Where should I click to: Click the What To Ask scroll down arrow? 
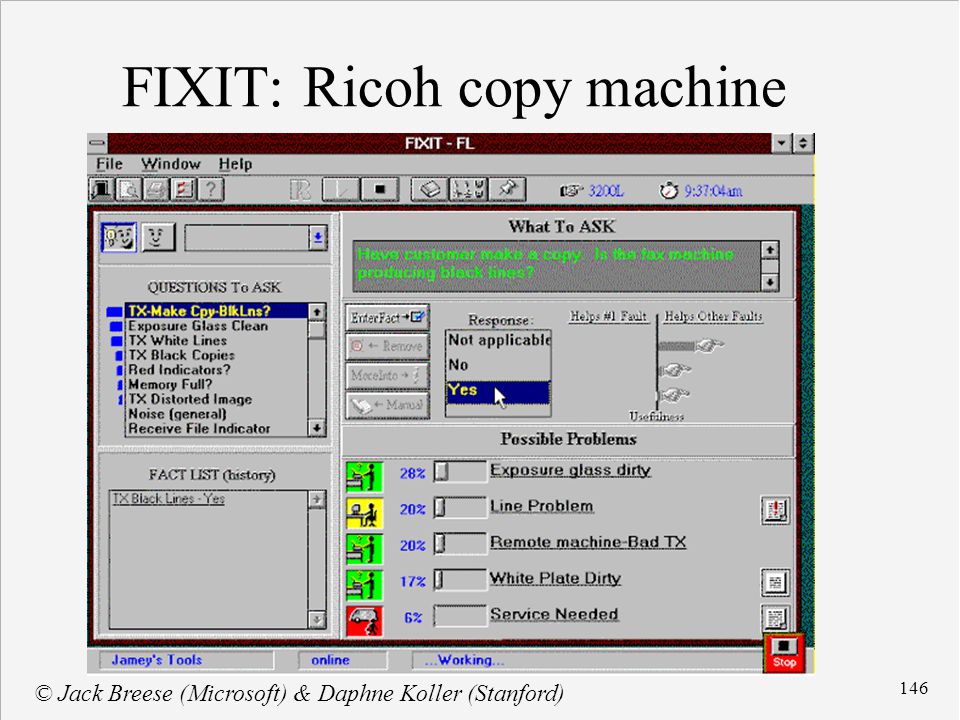[770, 282]
